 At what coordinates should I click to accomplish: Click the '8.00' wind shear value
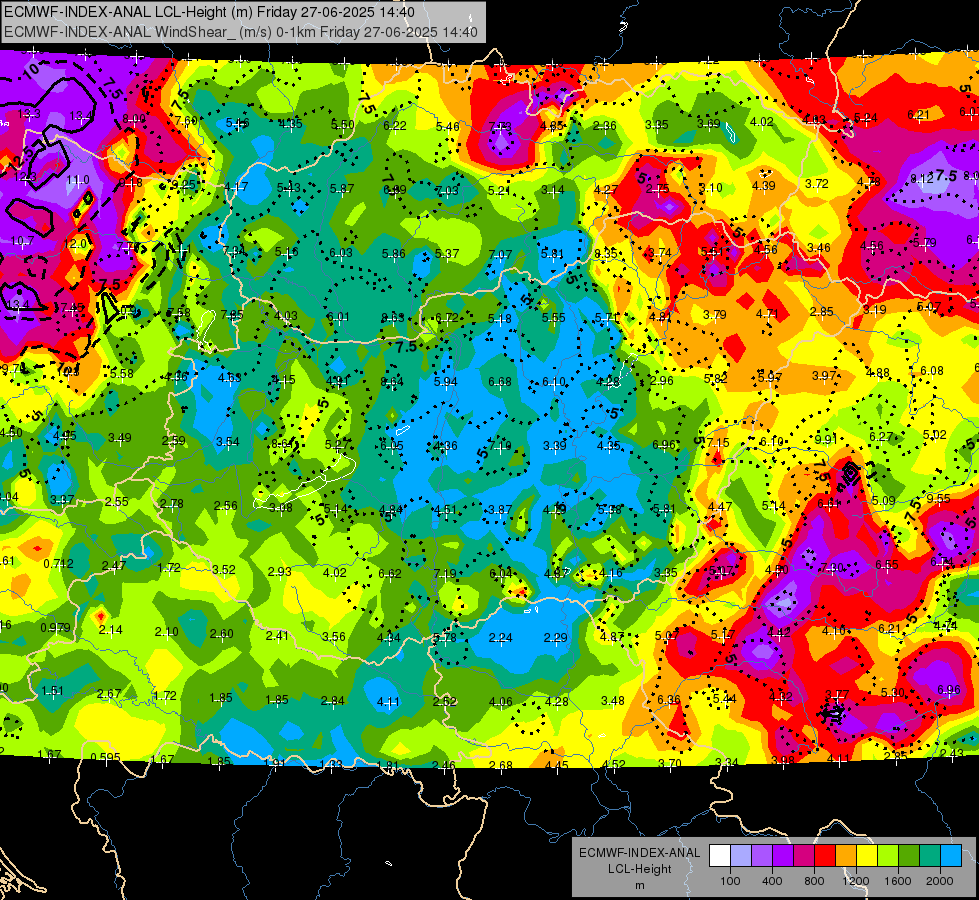click(134, 119)
